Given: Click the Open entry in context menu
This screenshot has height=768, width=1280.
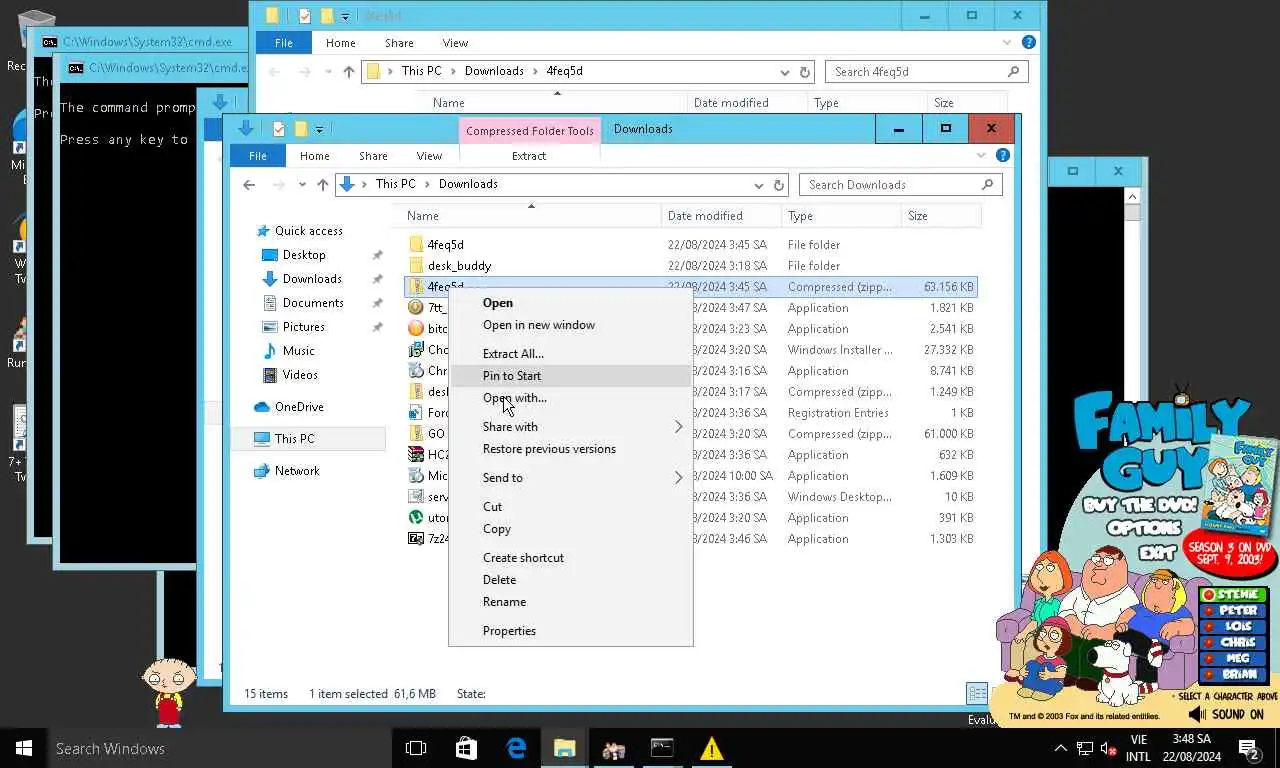Looking at the screenshot, I should pos(497,303).
